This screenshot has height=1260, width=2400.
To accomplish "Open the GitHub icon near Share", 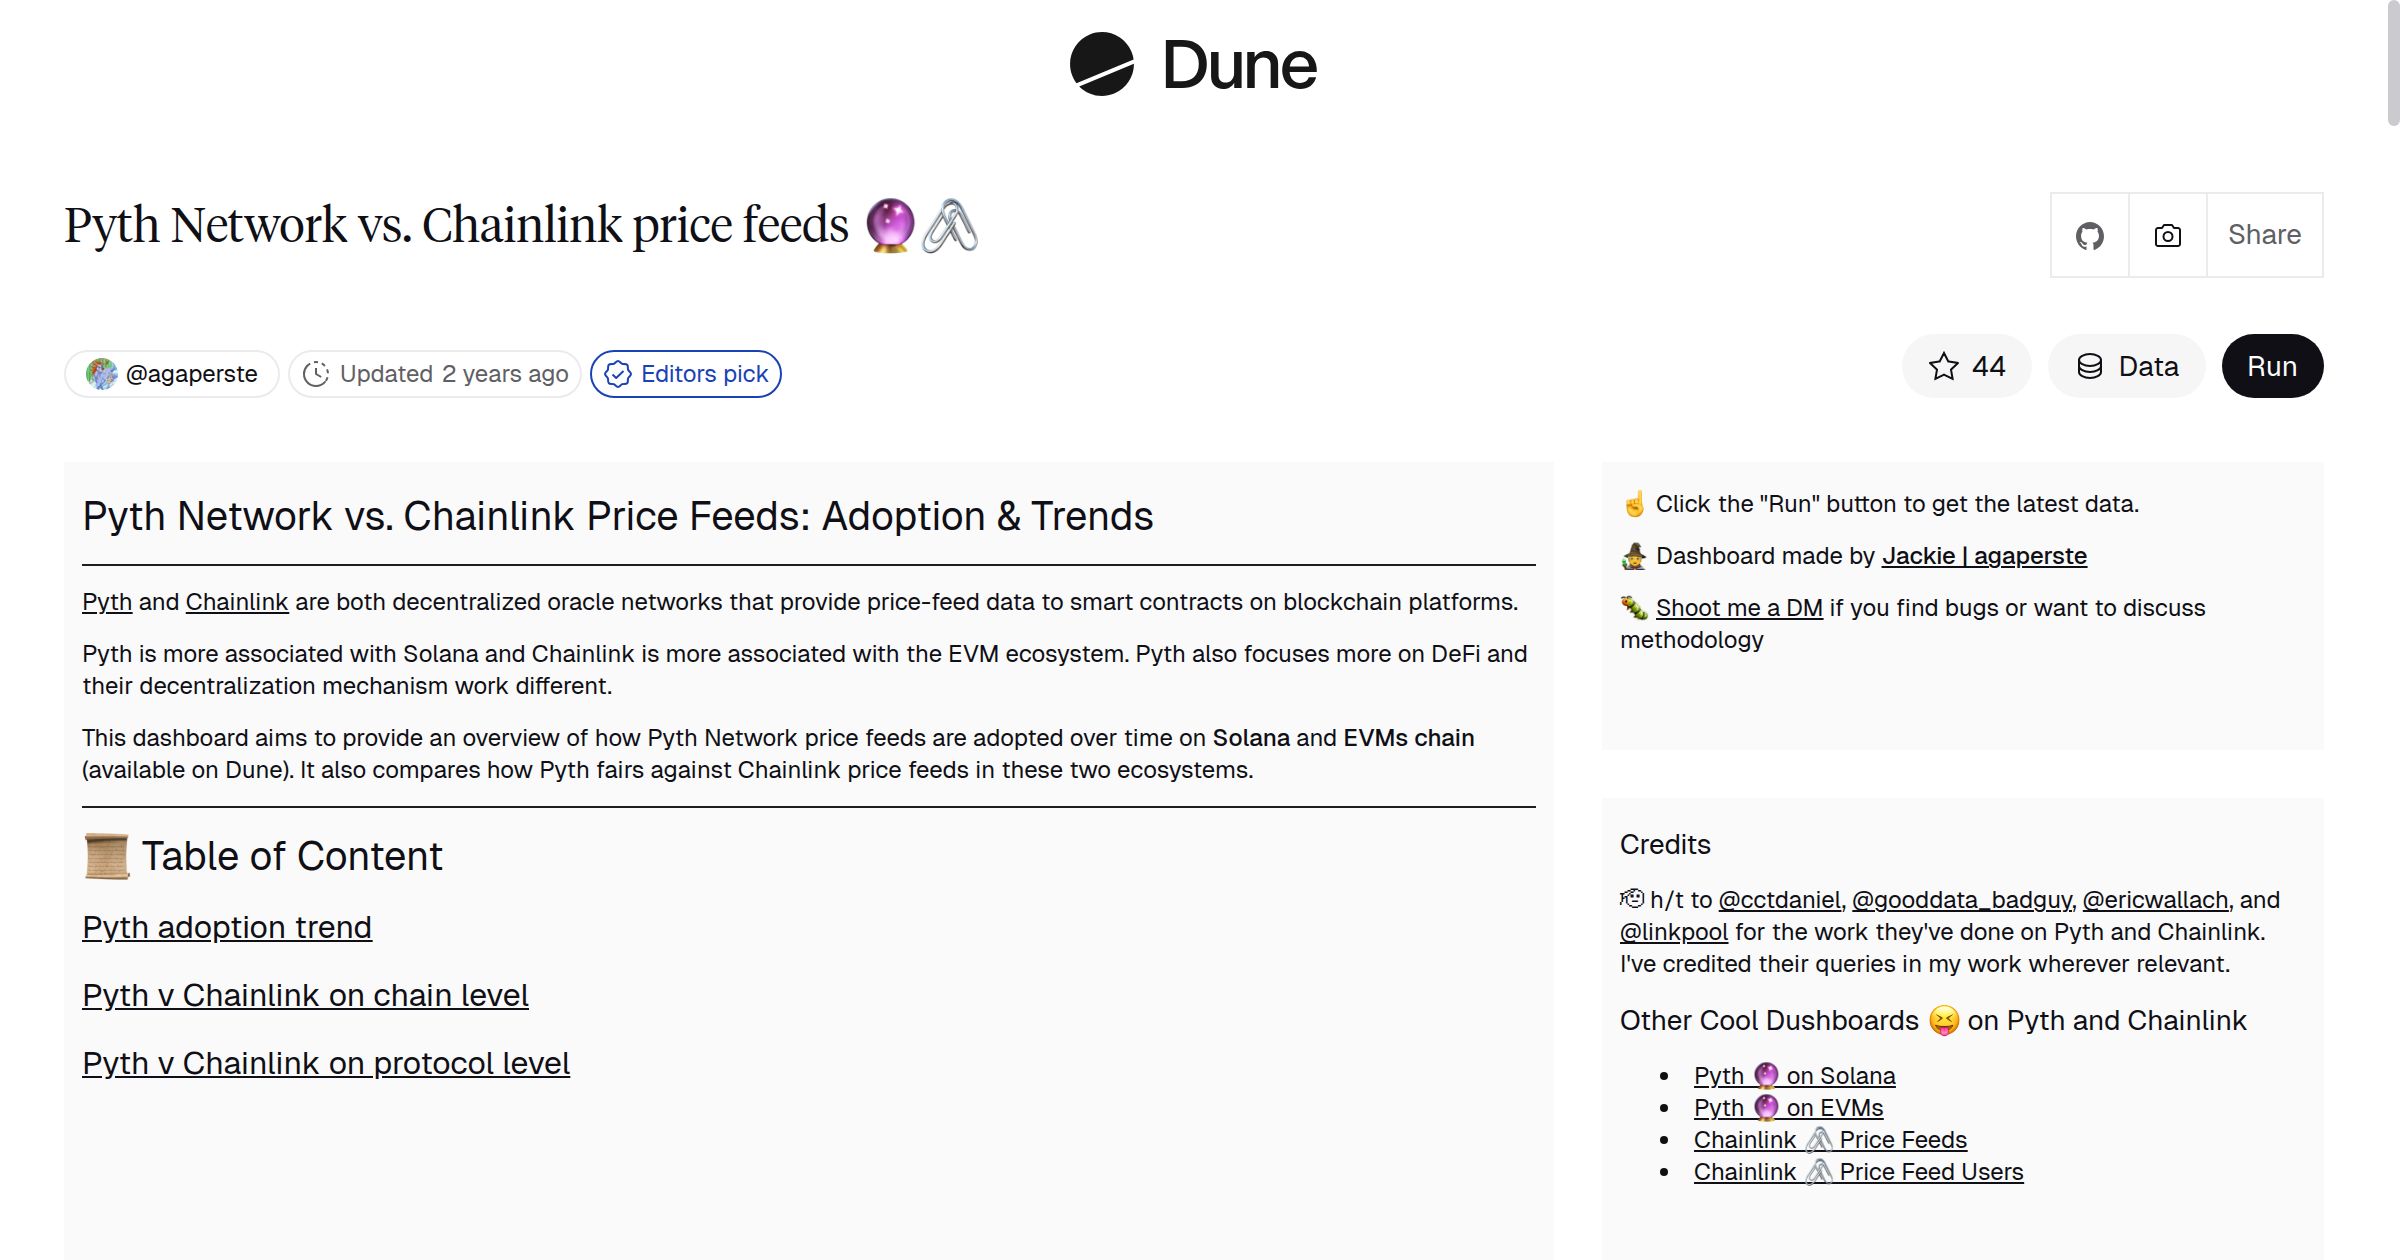I will tap(2090, 235).
